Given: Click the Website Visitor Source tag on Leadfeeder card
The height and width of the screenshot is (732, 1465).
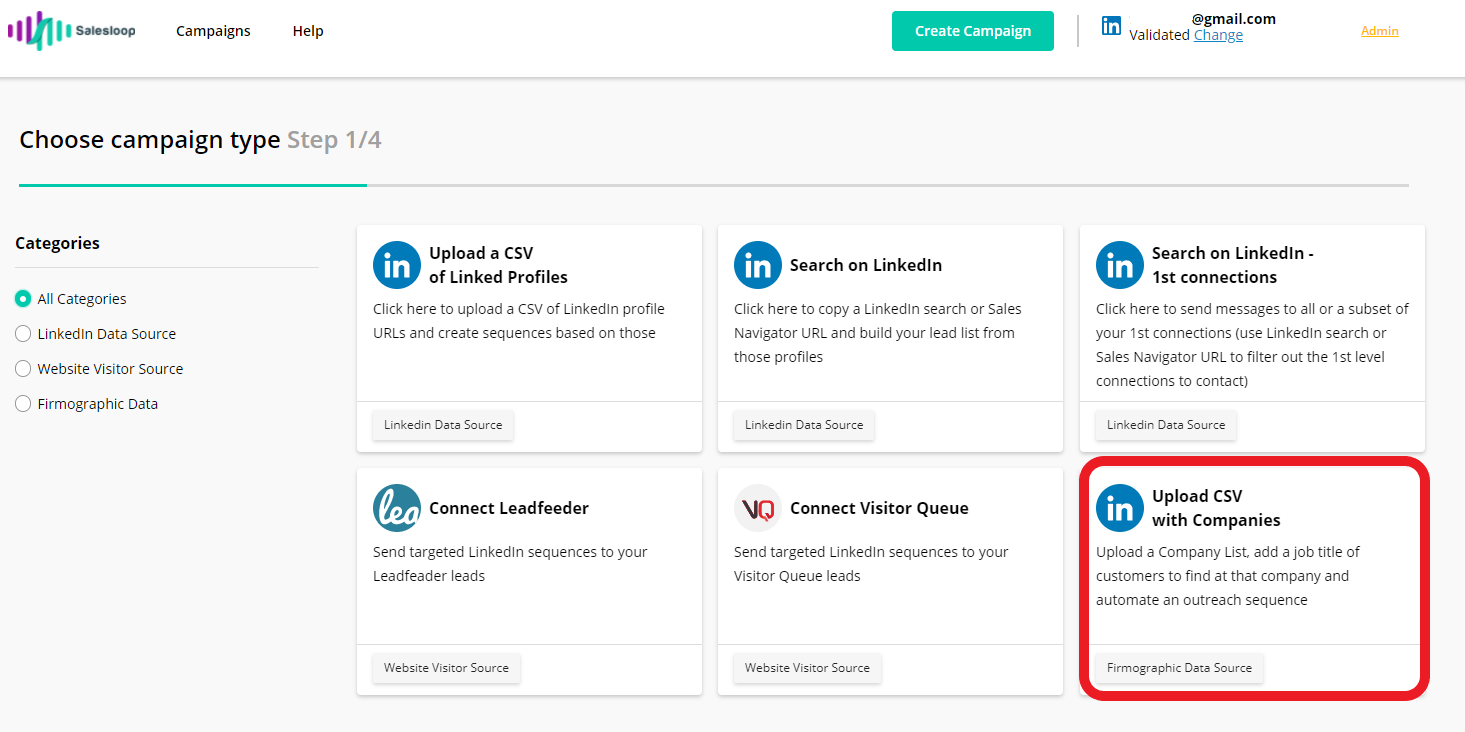Looking at the screenshot, I should [x=446, y=668].
